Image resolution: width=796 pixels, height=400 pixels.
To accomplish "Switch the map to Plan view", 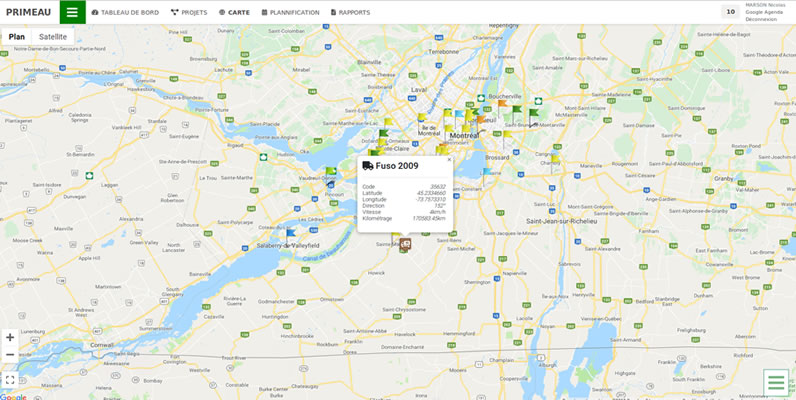I will pyautogui.click(x=17, y=37).
